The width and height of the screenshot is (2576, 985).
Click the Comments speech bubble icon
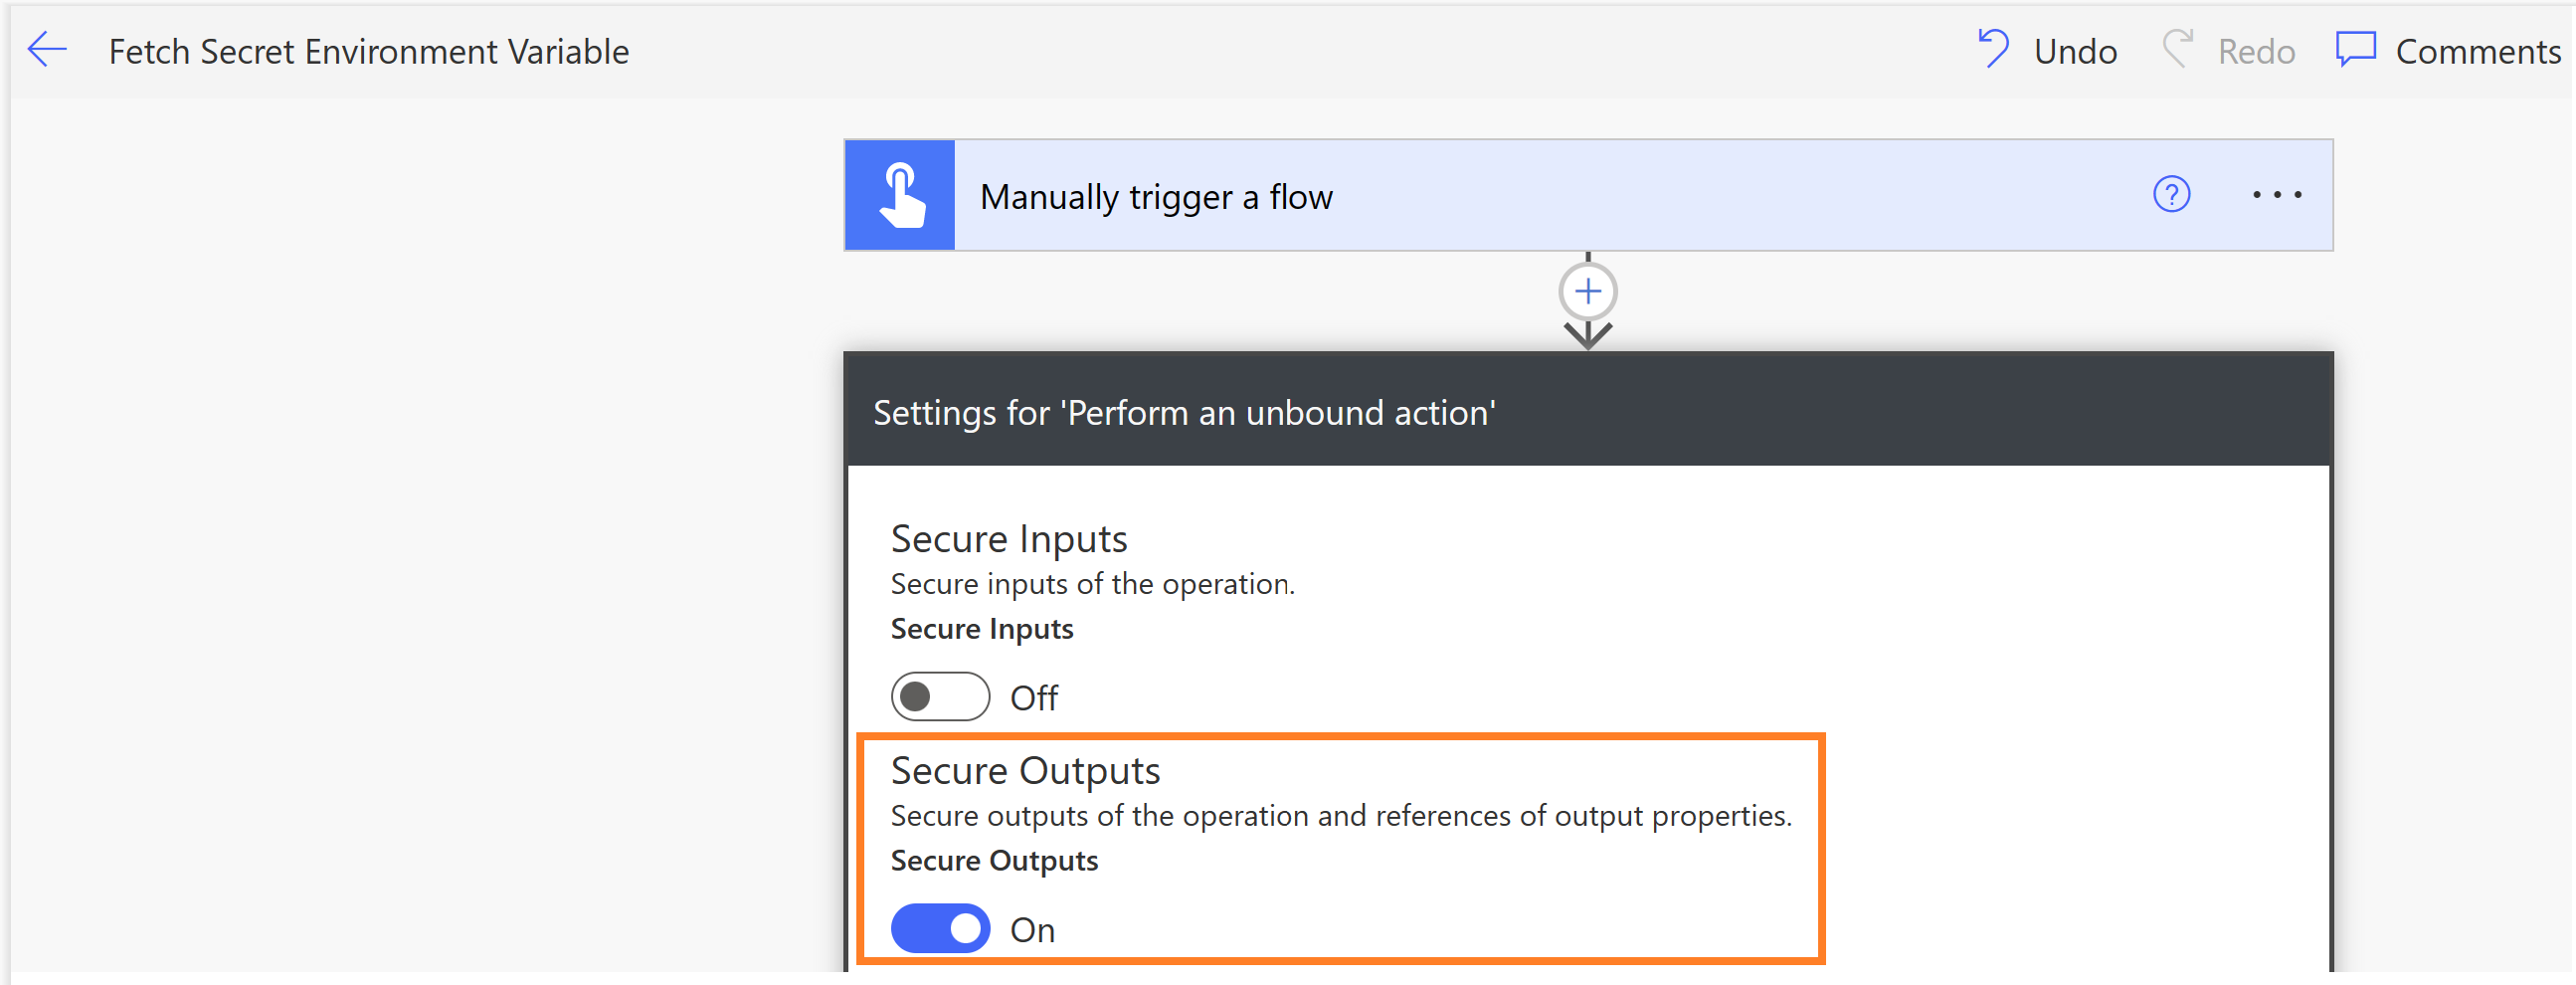point(2355,48)
